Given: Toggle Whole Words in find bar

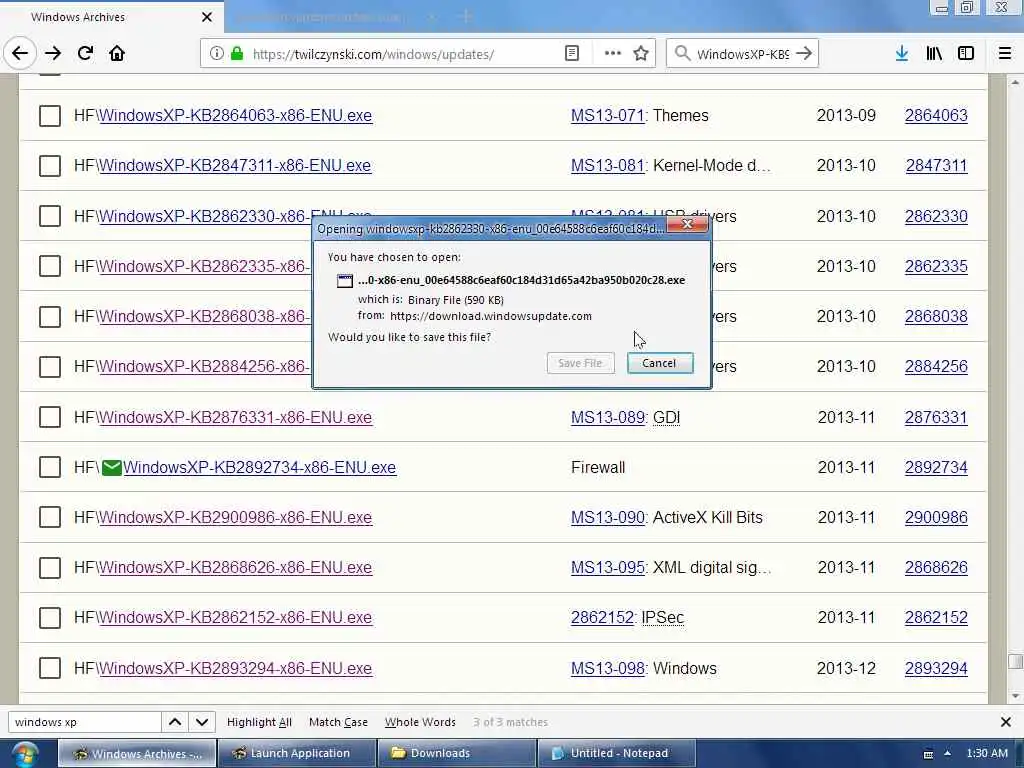Looking at the screenshot, I should (x=420, y=722).
